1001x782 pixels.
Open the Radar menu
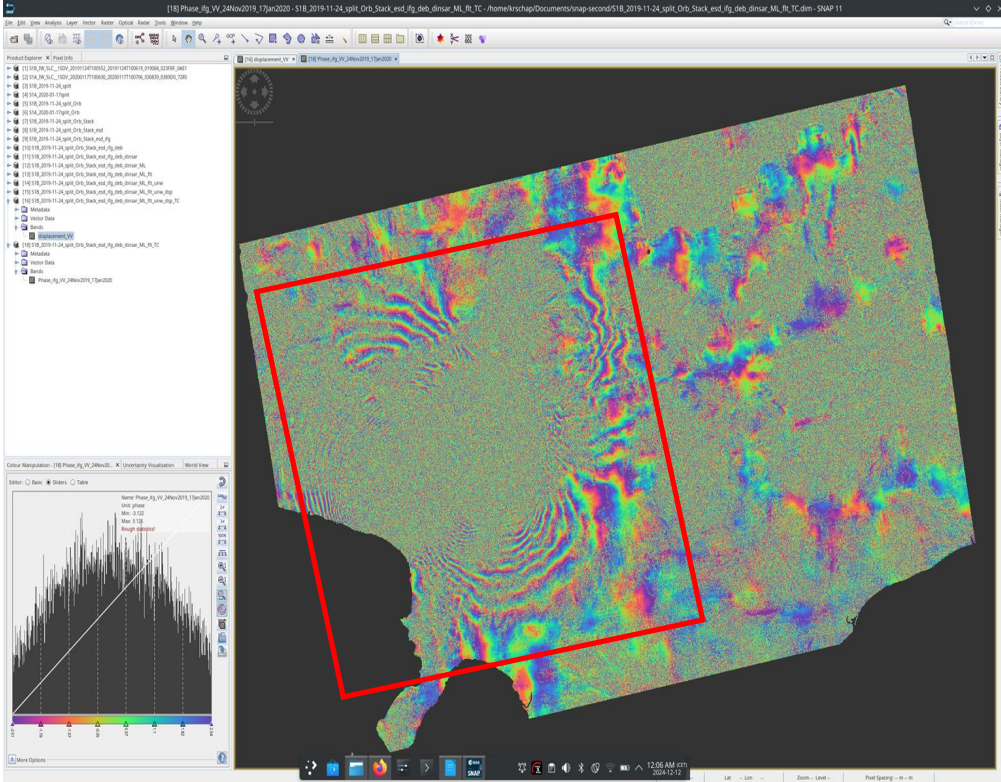click(x=144, y=23)
